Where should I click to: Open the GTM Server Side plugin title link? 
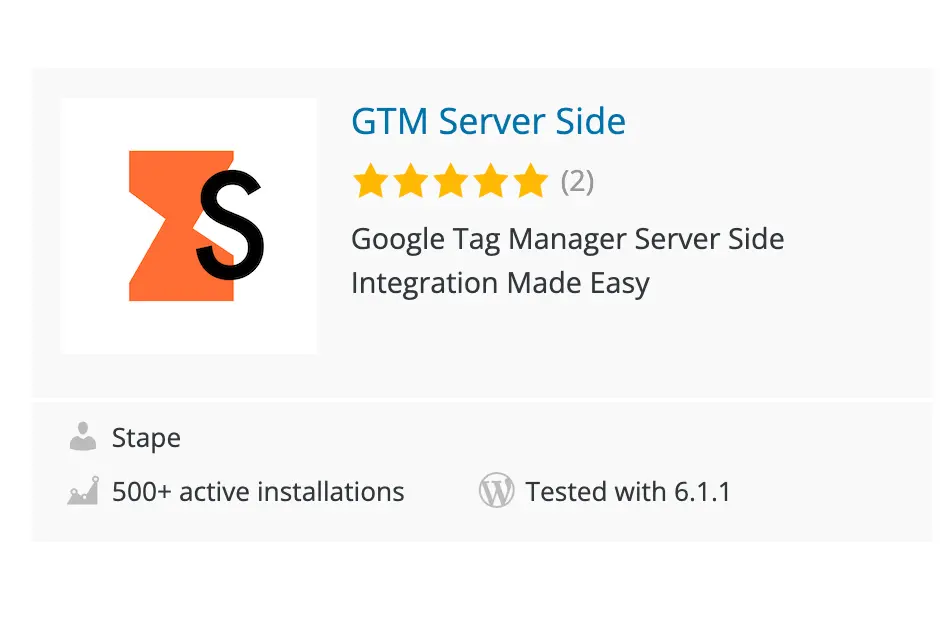[488, 121]
